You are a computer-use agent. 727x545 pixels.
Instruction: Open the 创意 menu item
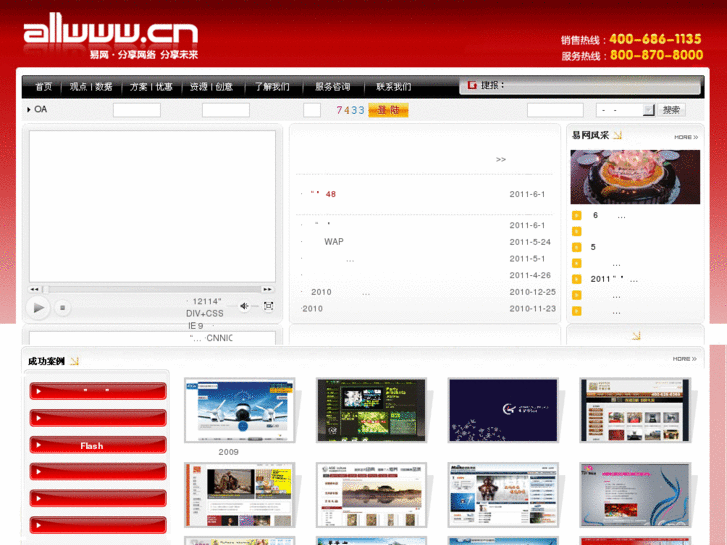224,87
